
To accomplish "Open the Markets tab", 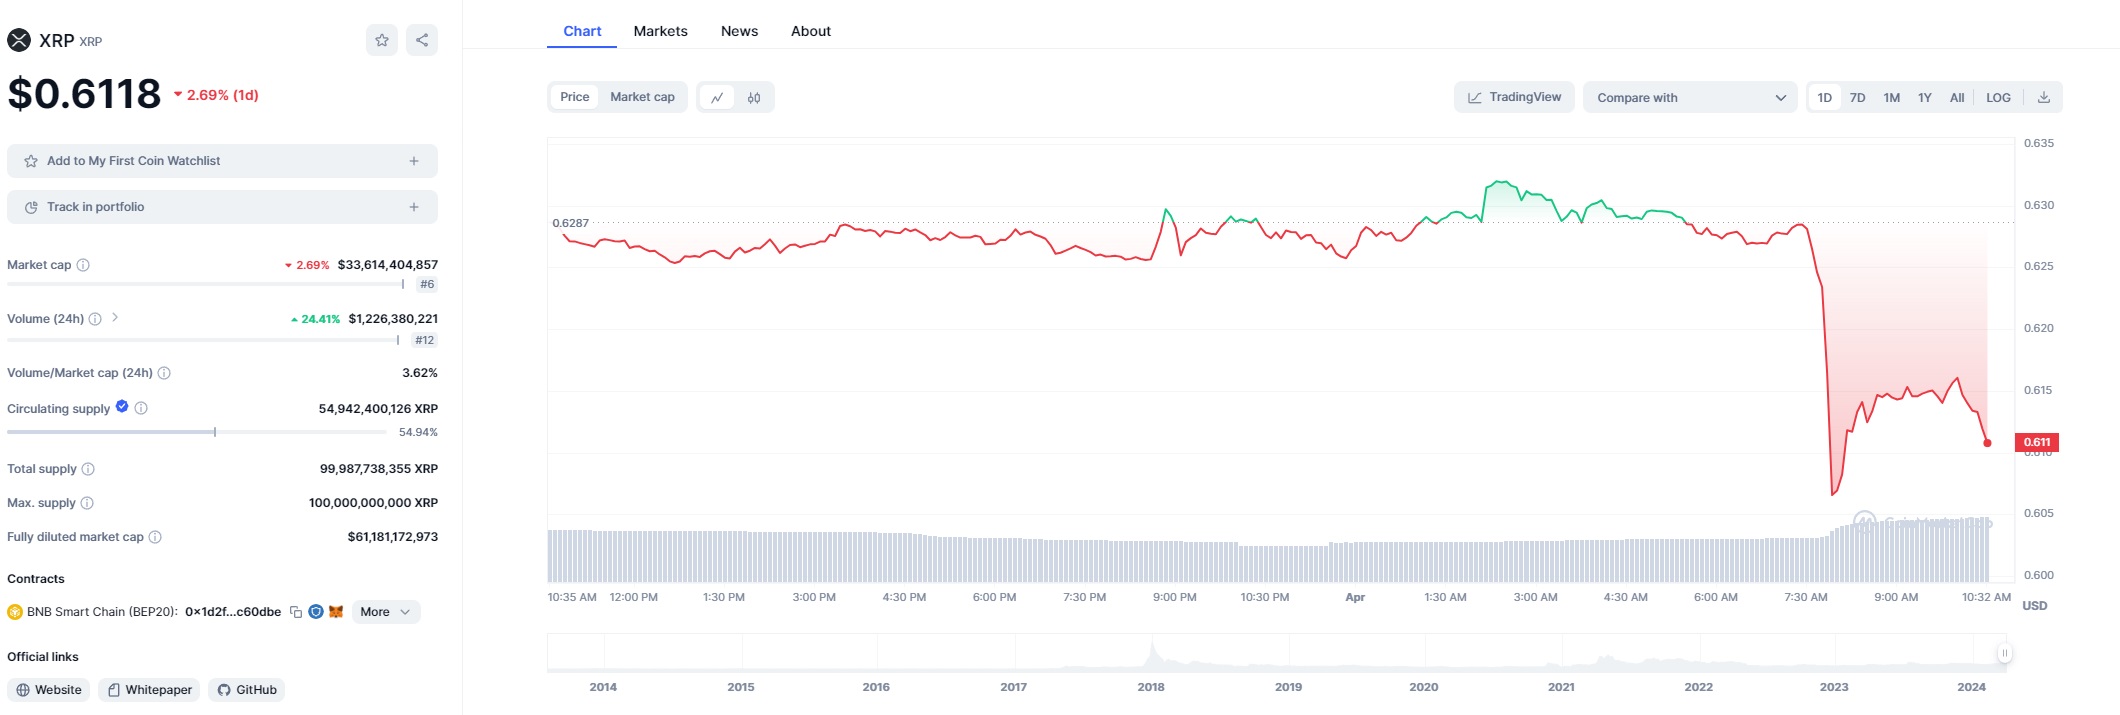I will click(x=660, y=31).
